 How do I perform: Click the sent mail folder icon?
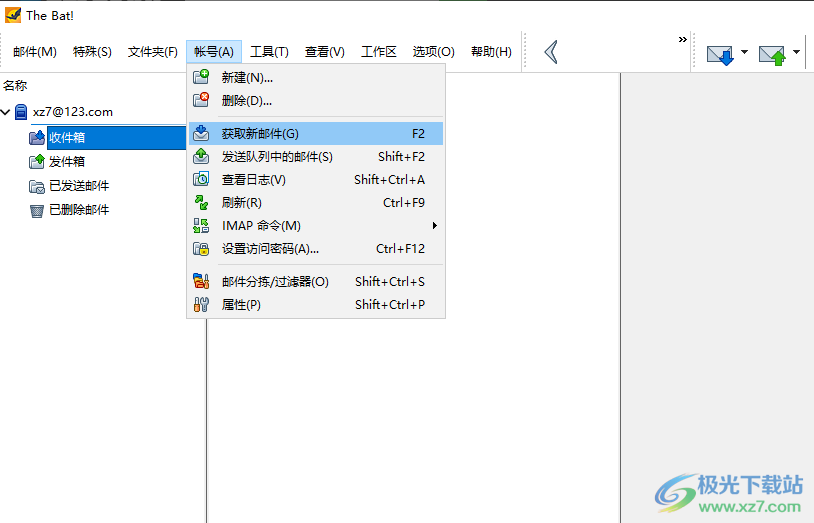tap(37, 186)
